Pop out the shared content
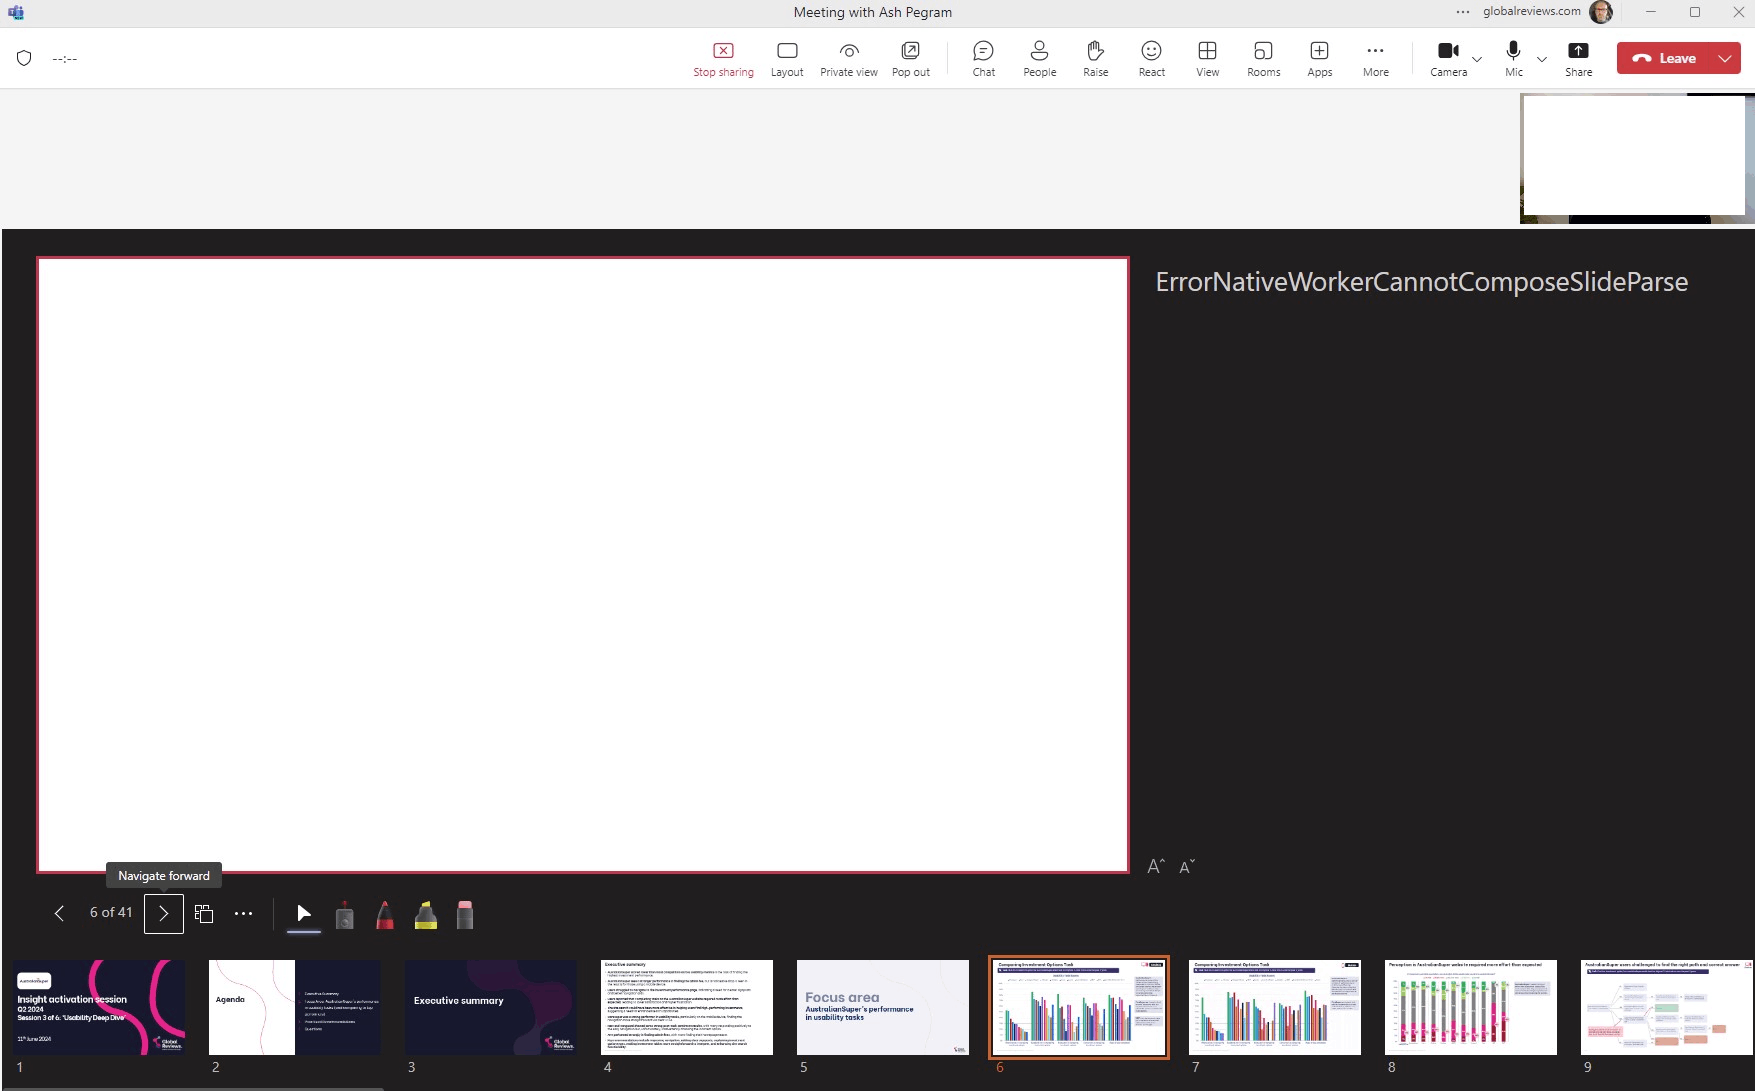Viewport: 1755px width, 1091px height. coord(910,59)
